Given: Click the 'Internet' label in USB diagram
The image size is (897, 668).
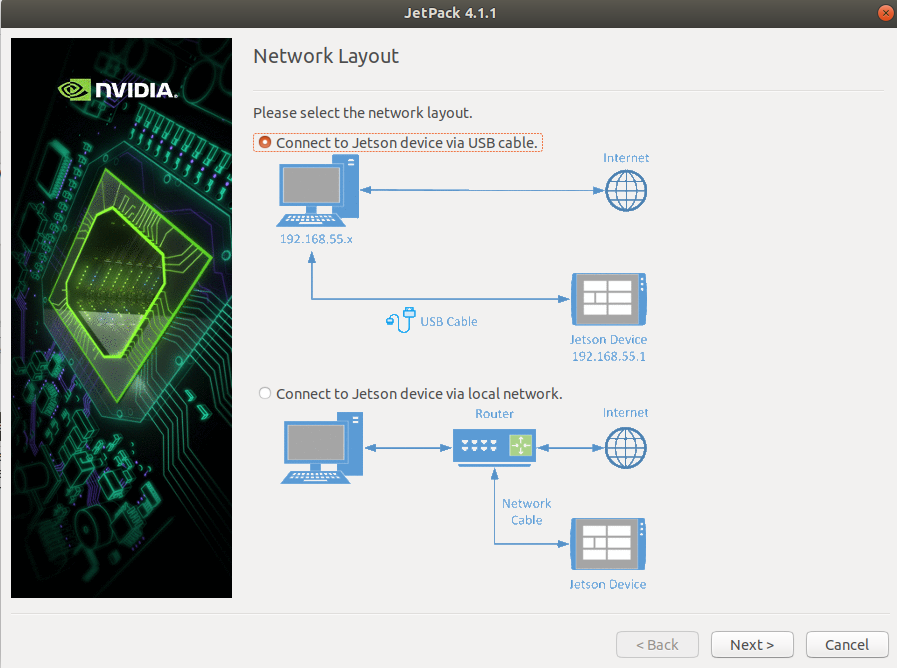Looking at the screenshot, I should (626, 158).
